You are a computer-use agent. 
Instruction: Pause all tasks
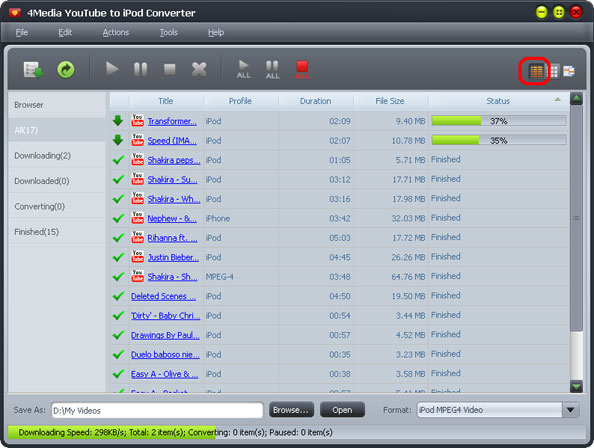click(273, 70)
